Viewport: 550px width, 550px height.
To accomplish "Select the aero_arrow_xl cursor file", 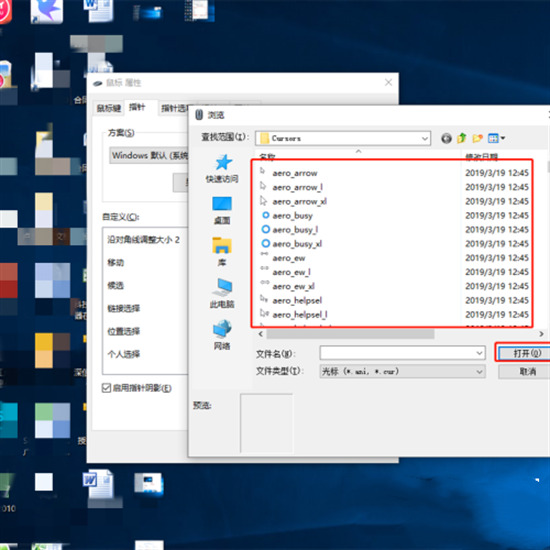I will pos(300,202).
